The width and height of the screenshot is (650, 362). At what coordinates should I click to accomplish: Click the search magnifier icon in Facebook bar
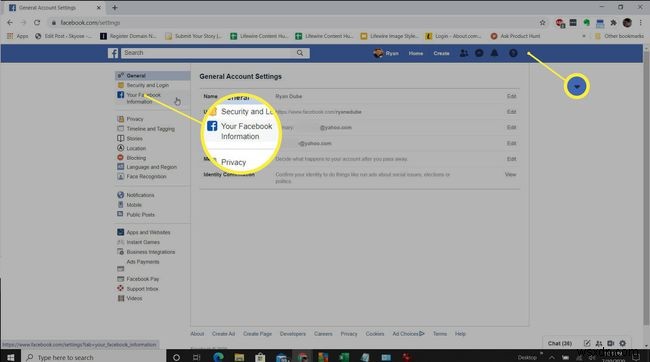[x=300, y=53]
